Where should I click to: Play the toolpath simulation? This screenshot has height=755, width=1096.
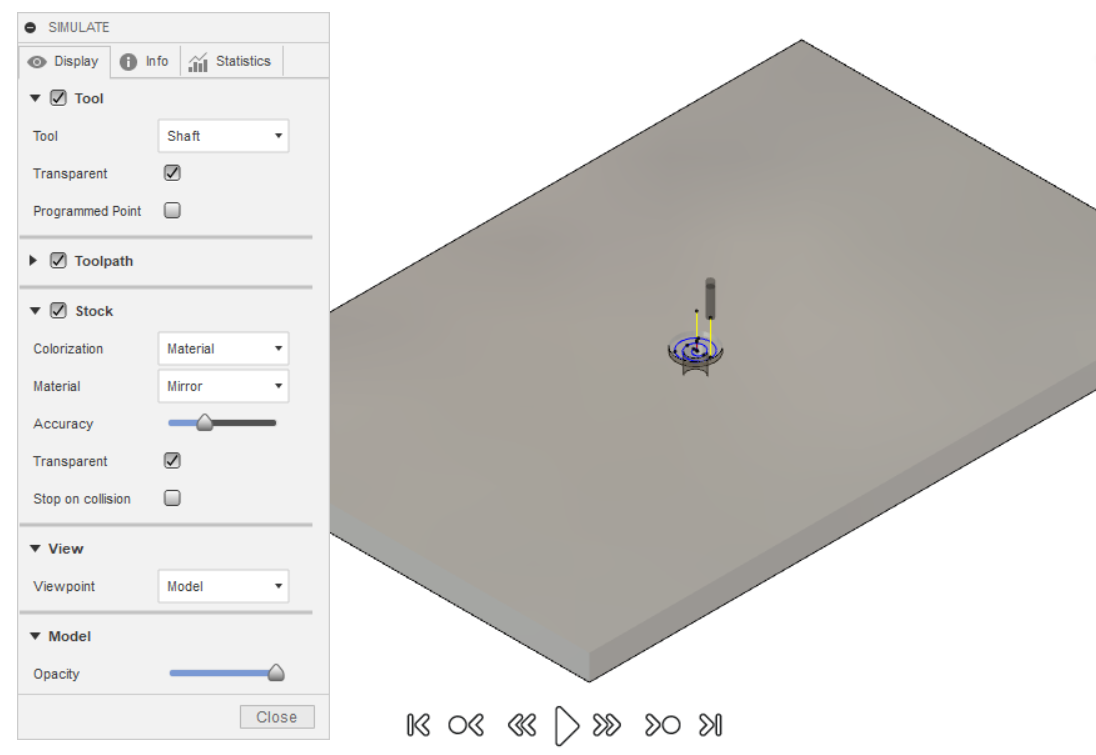[x=565, y=724]
